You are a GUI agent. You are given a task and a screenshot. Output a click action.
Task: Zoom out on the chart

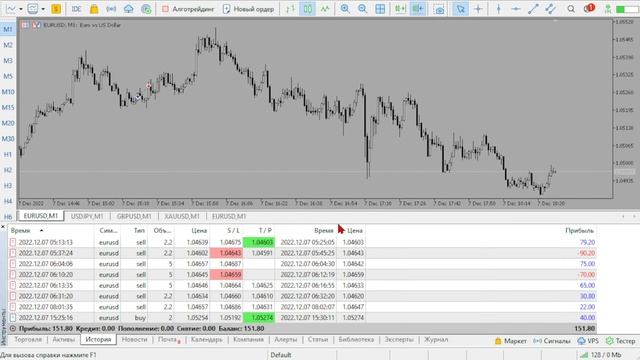(362, 9)
